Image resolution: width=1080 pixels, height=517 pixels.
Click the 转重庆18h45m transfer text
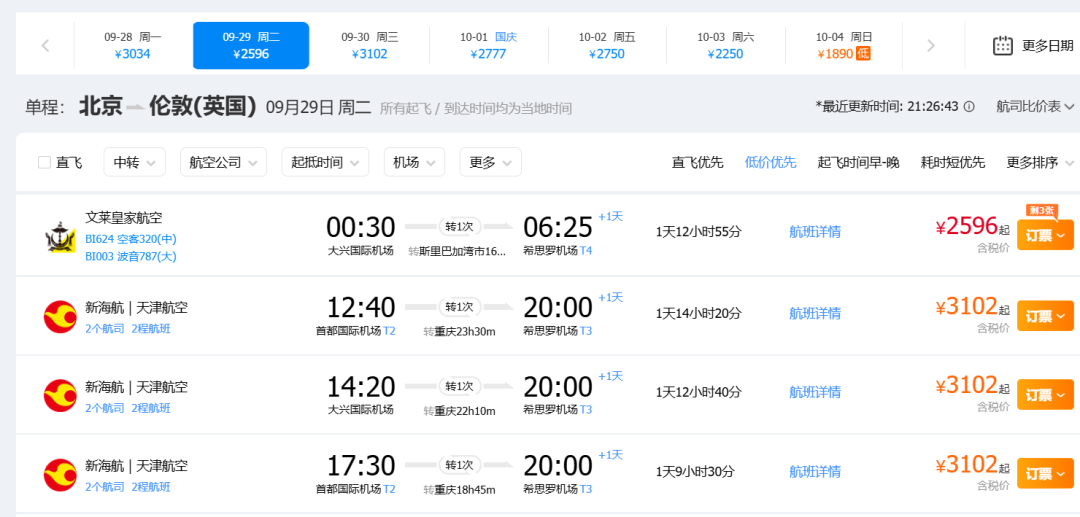[x=459, y=490]
